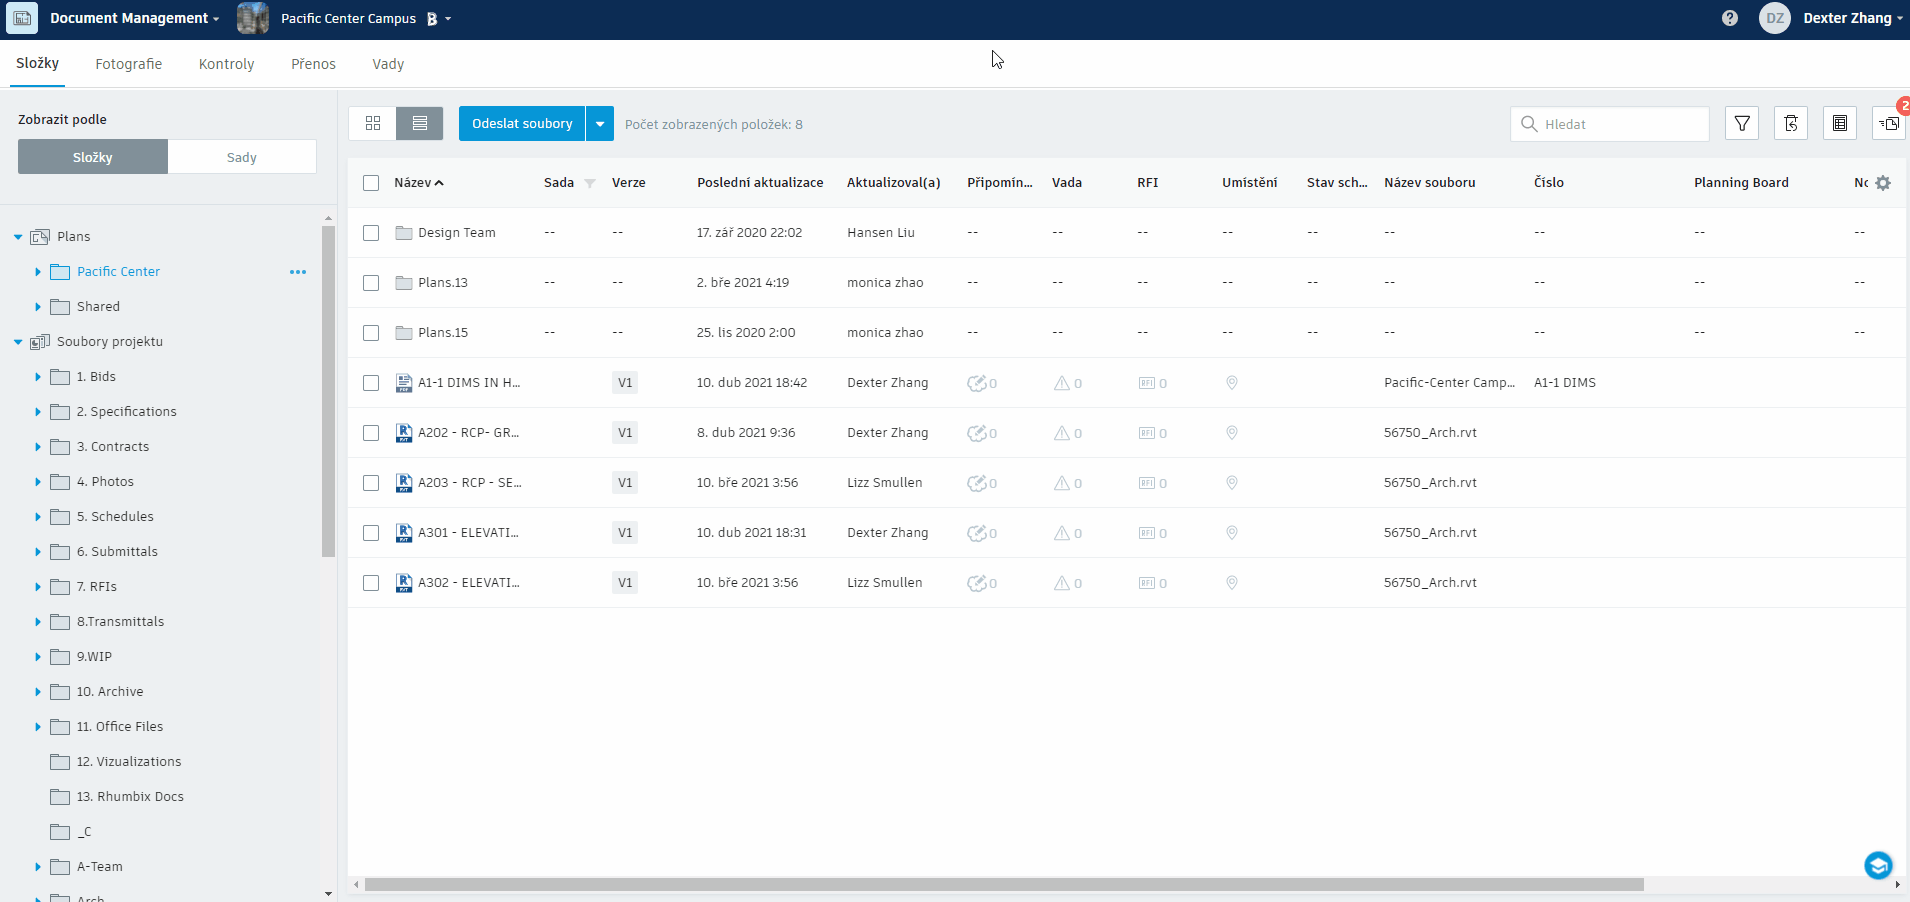The image size is (1910, 902).
Task: Open the help question mark icon
Action: click(x=1730, y=18)
